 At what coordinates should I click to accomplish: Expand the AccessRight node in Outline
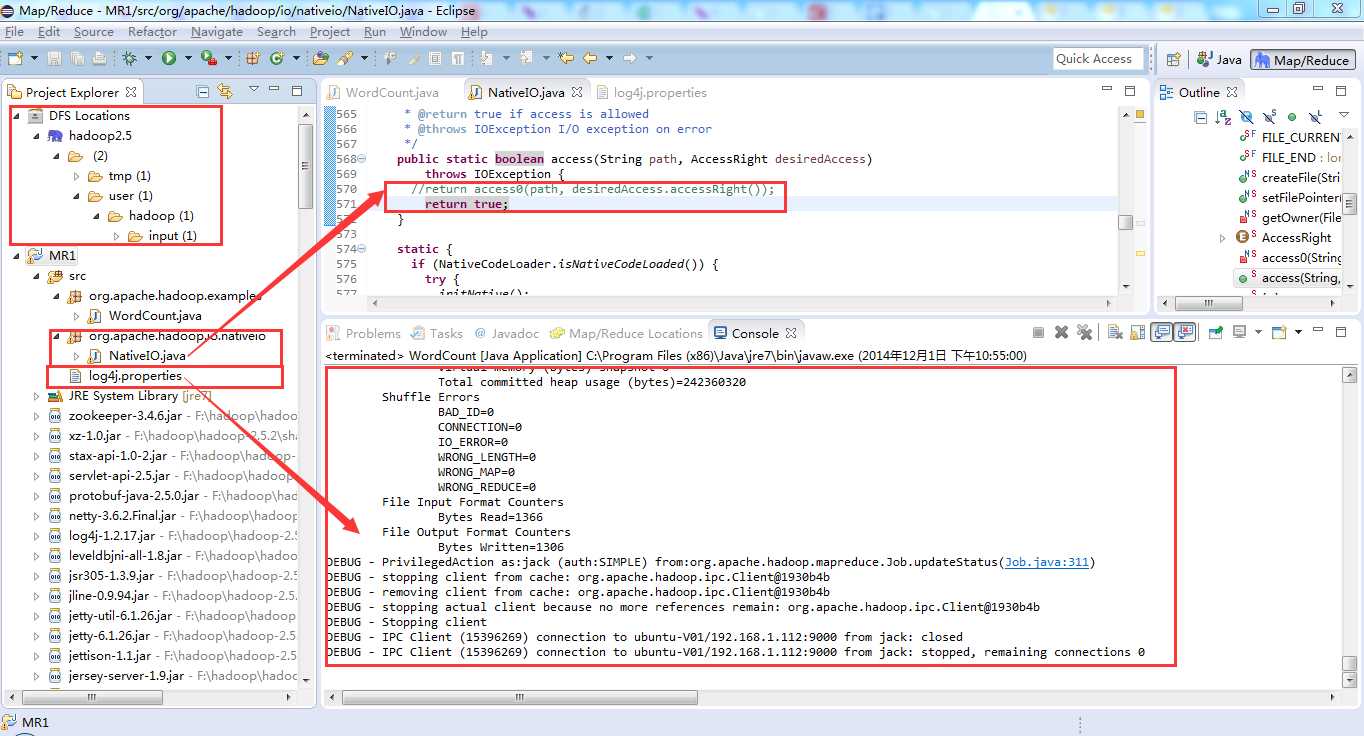pyautogui.click(x=1222, y=238)
